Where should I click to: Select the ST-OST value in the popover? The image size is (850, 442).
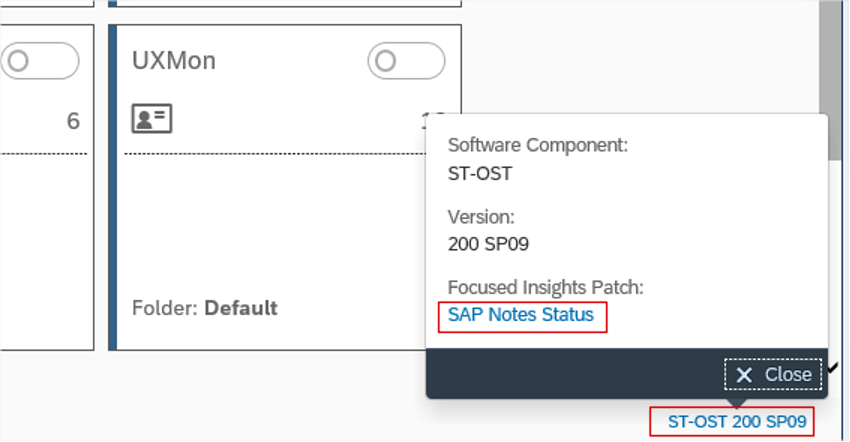(480, 173)
